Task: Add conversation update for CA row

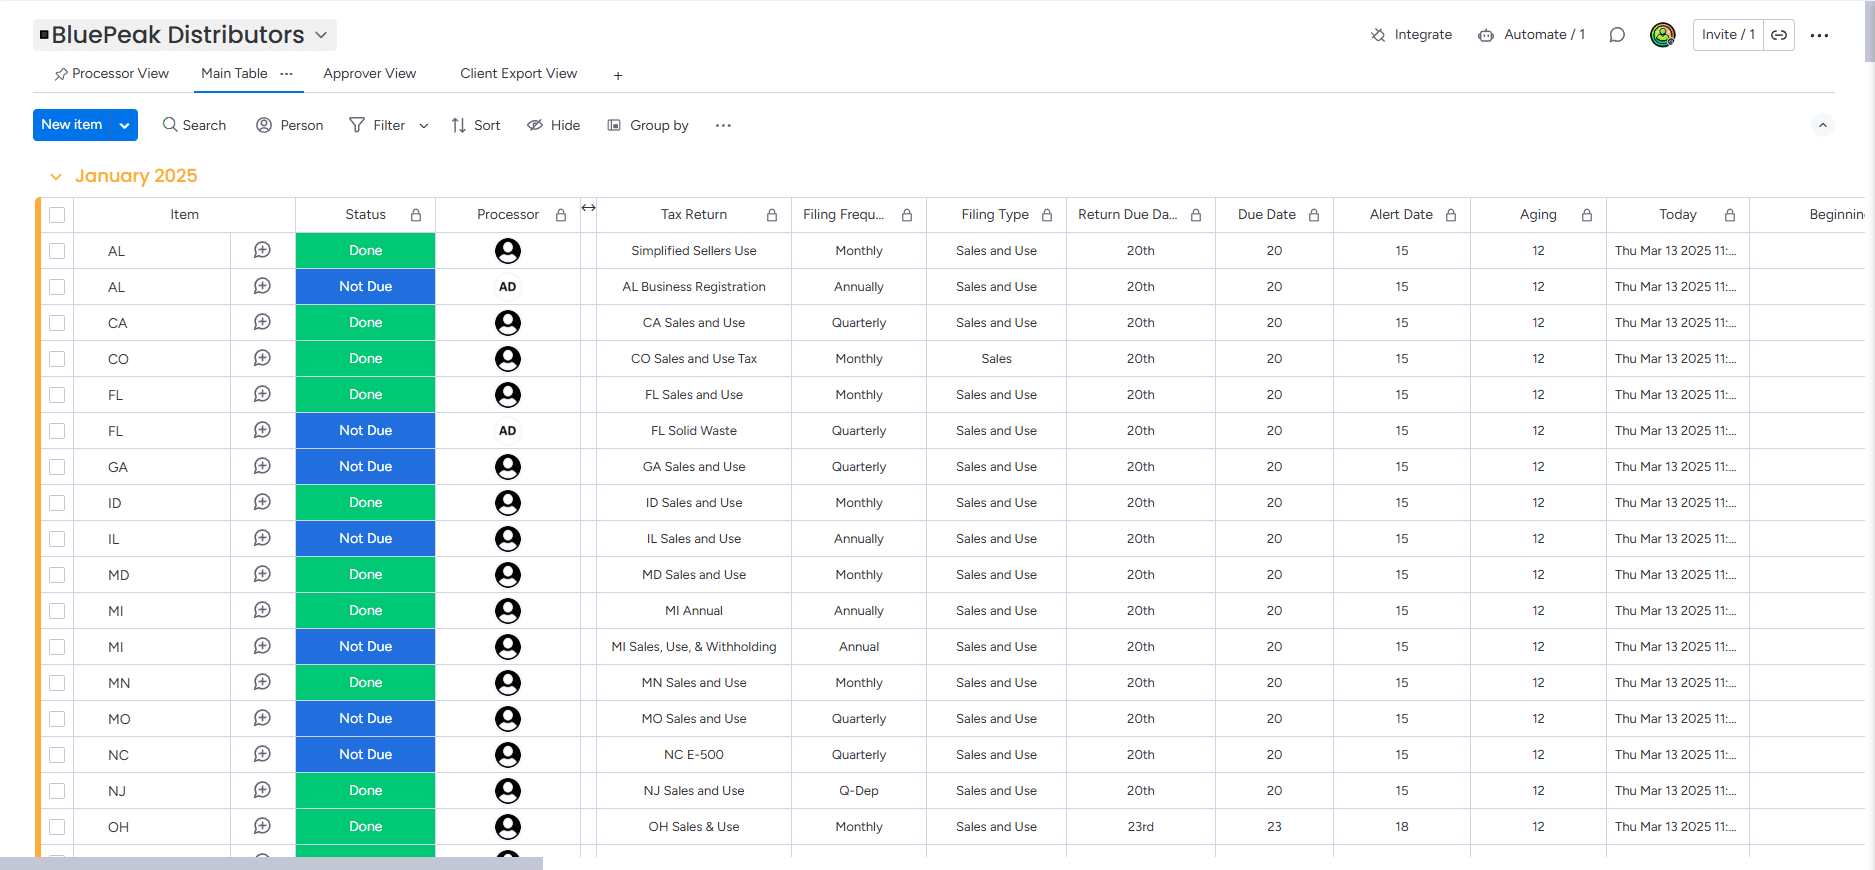Action: coord(262,322)
